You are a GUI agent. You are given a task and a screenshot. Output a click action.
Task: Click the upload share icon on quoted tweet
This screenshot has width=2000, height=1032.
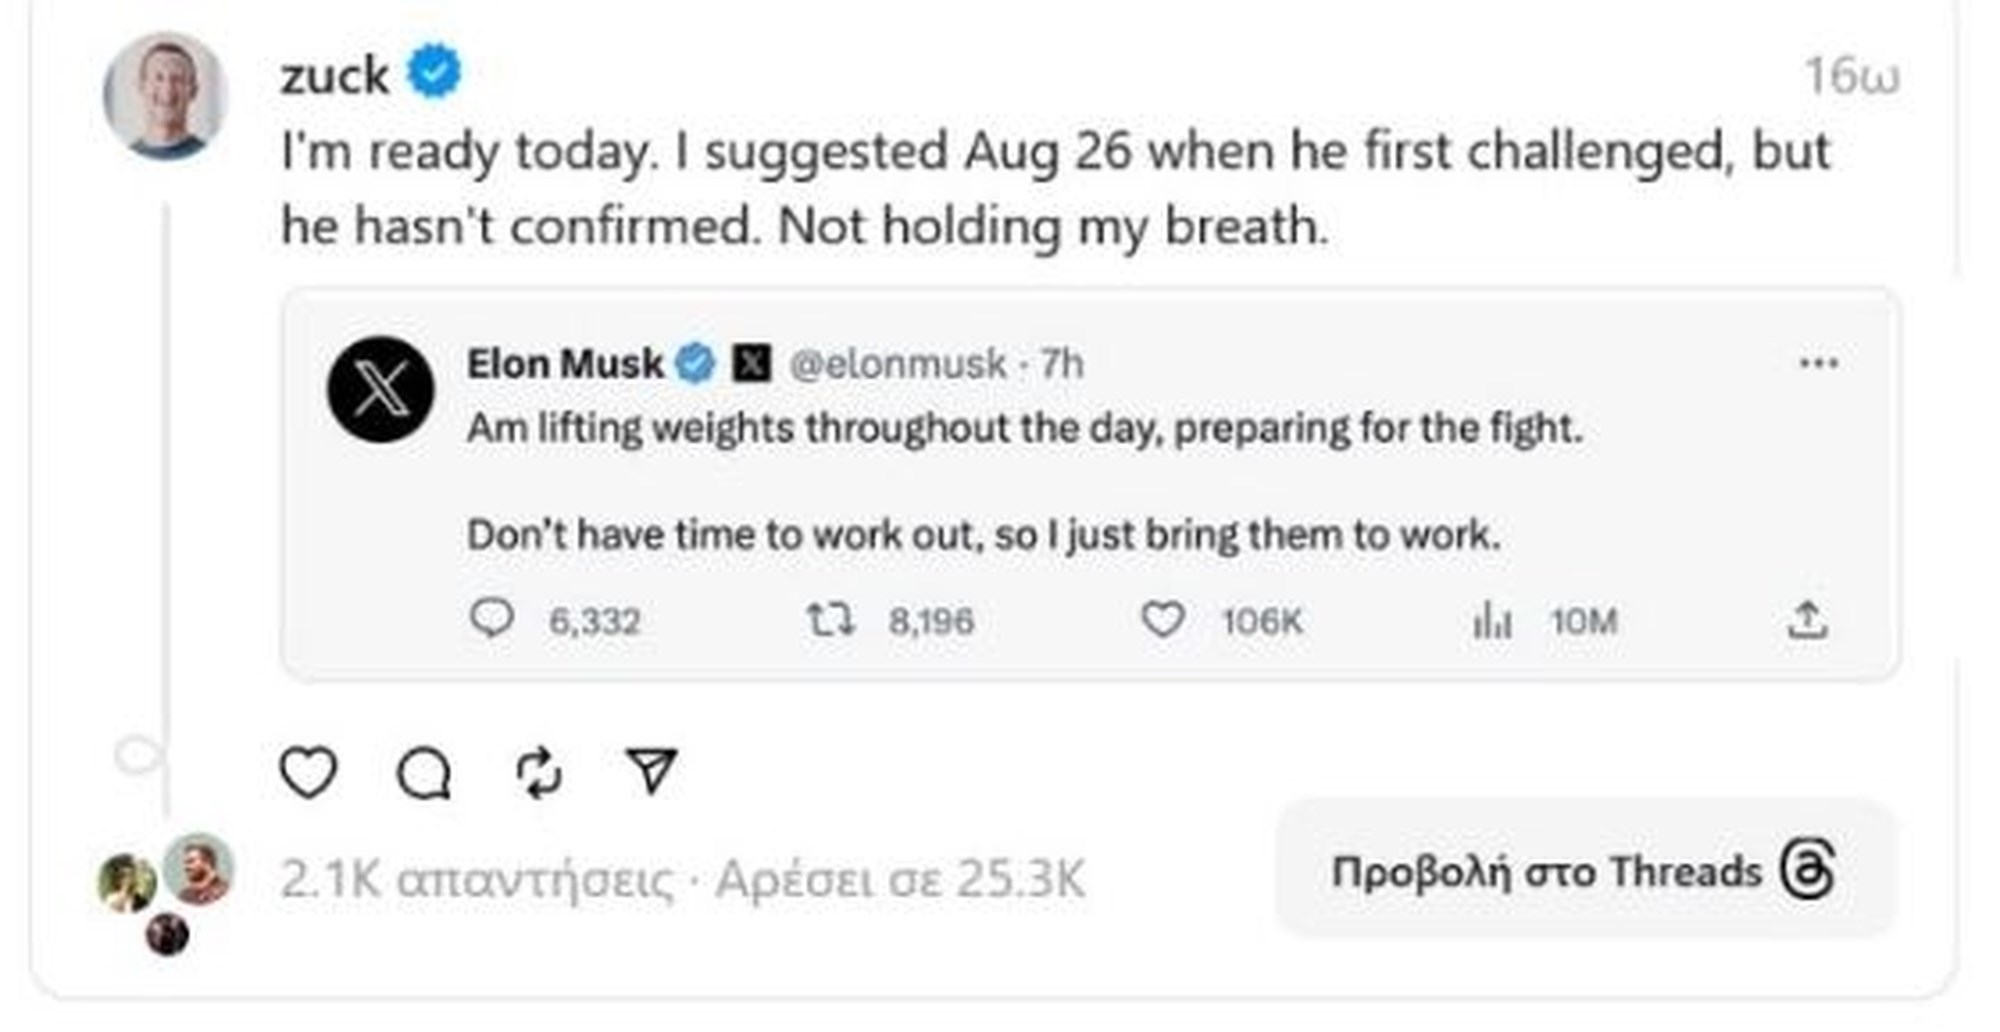point(1807,620)
